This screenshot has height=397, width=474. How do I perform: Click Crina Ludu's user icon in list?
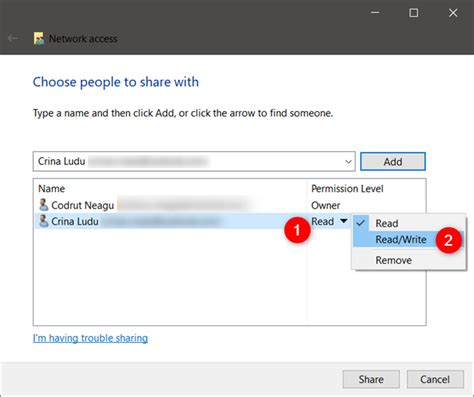point(43,221)
